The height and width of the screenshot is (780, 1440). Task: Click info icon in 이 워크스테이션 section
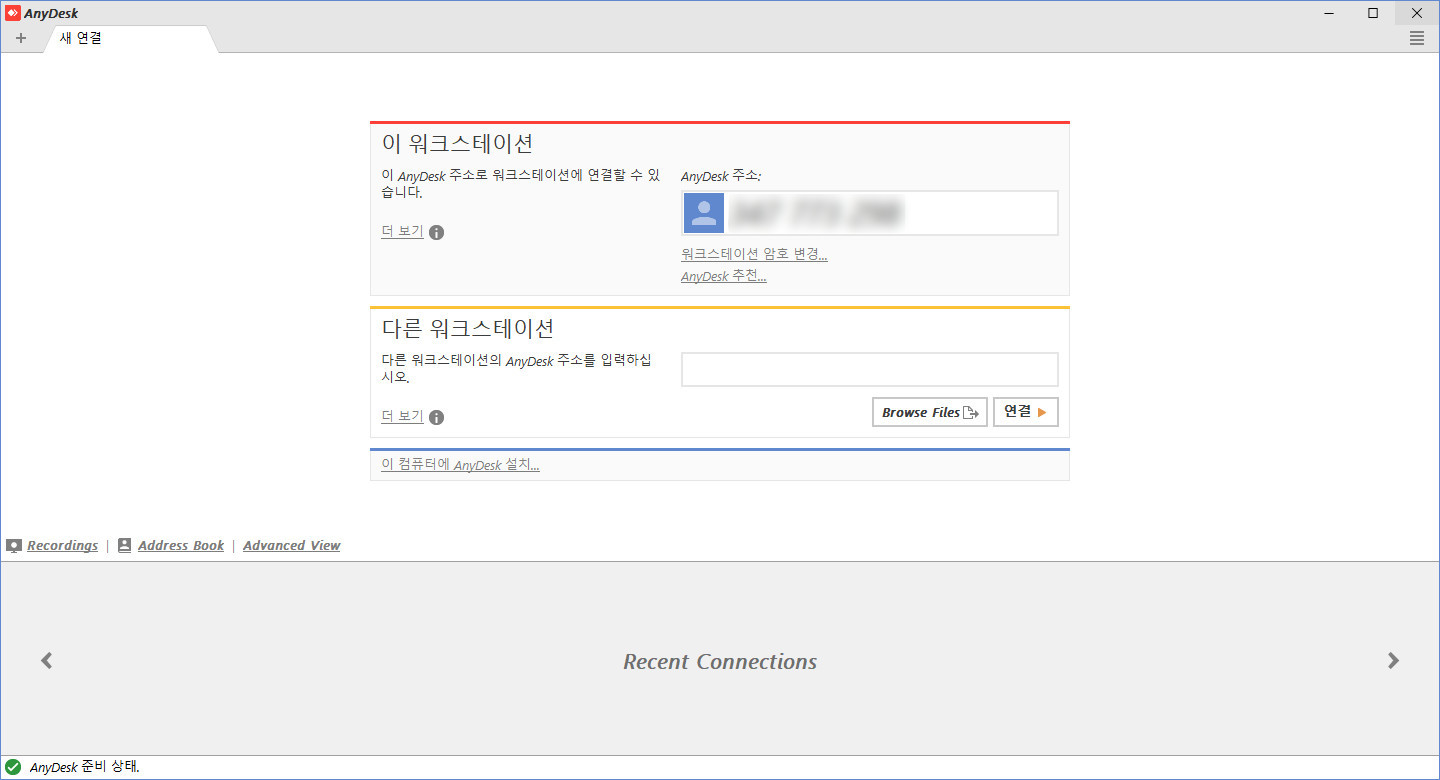click(436, 232)
